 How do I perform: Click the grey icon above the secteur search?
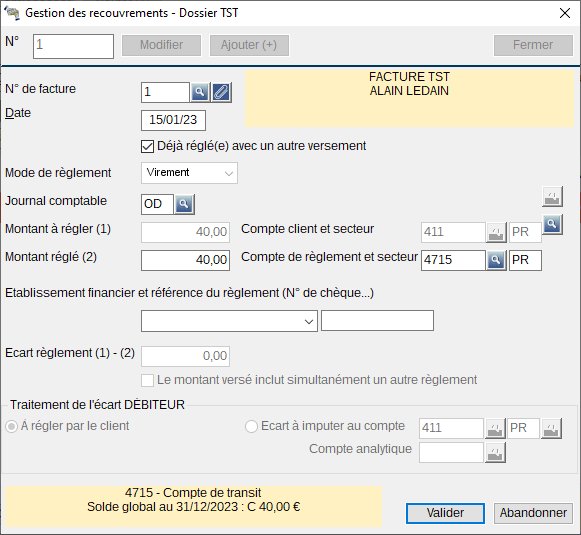coord(552,197)
